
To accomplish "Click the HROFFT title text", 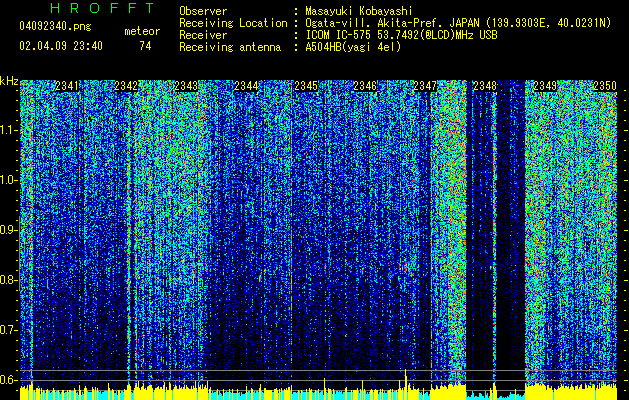I will pos(102,8).
